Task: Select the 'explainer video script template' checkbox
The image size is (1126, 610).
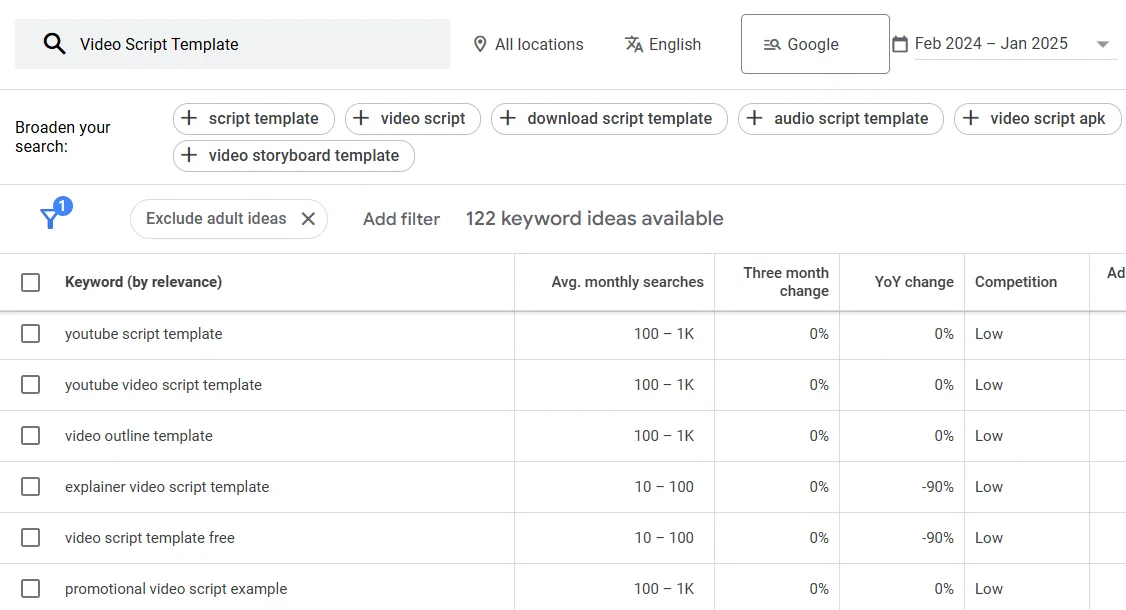Action: [31, 487]
